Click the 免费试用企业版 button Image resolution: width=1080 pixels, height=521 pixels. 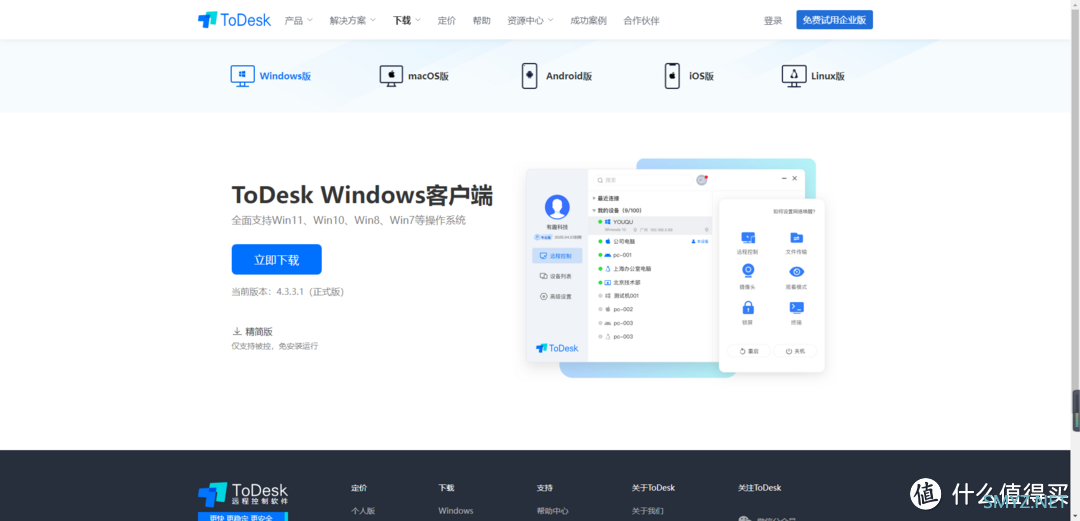(834, 20)
